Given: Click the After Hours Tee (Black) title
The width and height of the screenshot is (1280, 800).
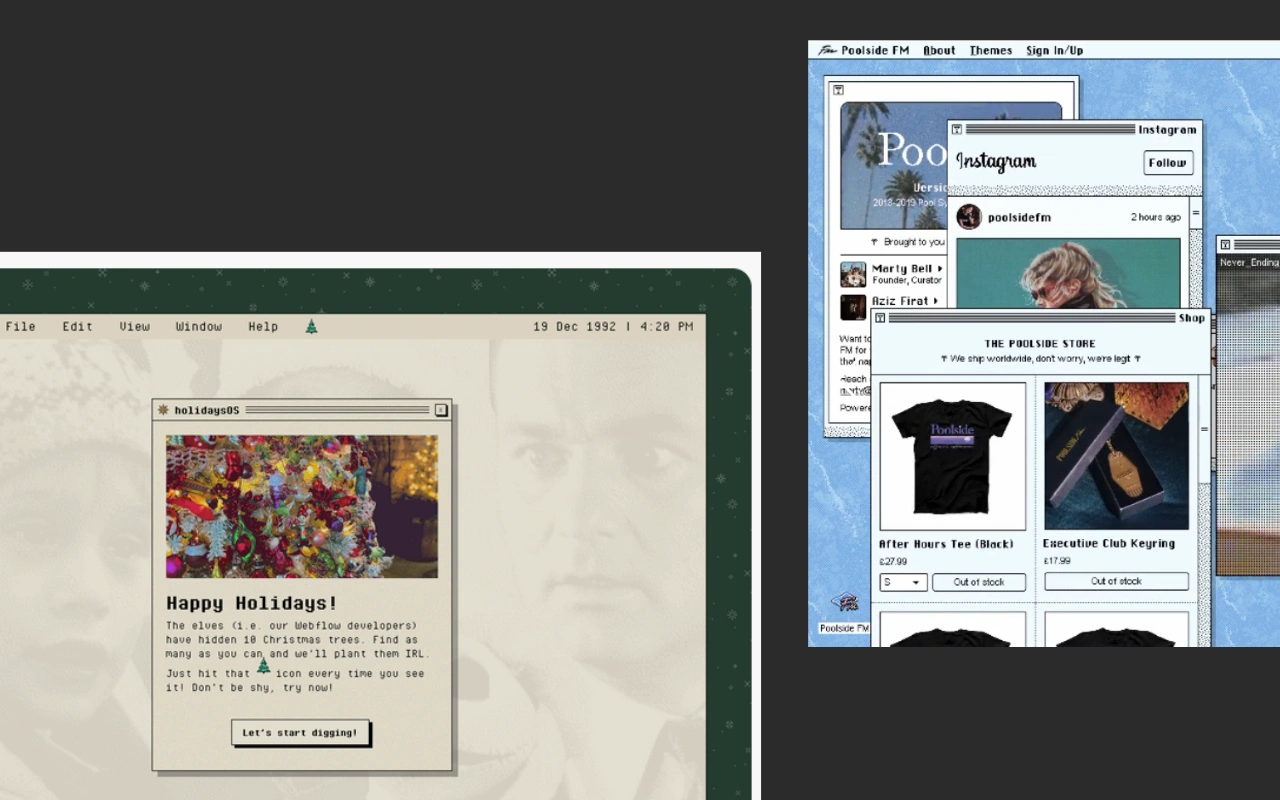Looking at the screenshot, I should 946,544.
